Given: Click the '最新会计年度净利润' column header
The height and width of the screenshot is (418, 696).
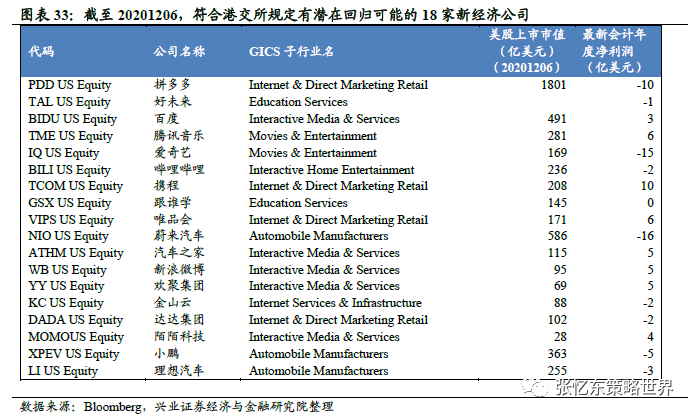Looking at the screenshot, I should [614, 51].
